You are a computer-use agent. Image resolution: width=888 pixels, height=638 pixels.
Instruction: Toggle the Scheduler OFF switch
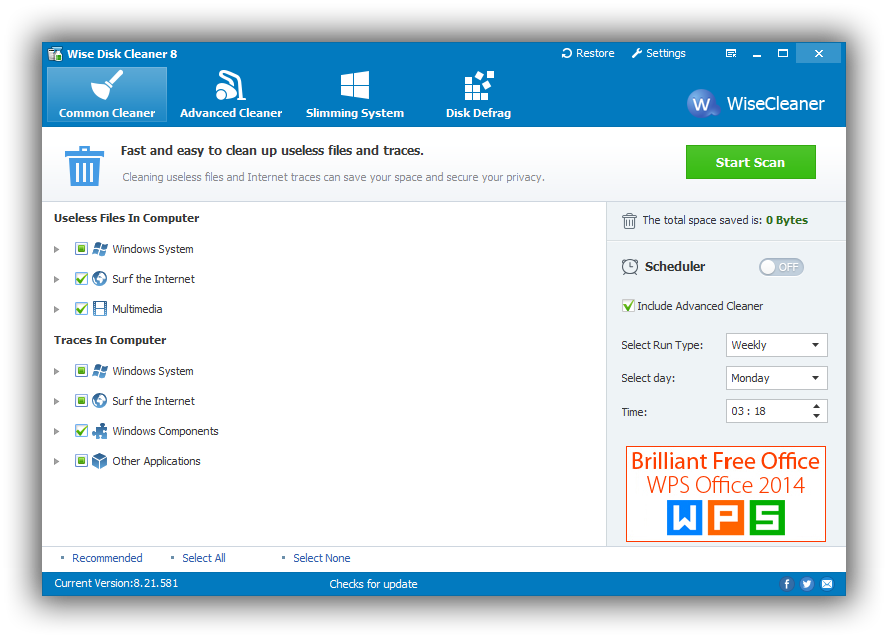click(782, 267)
